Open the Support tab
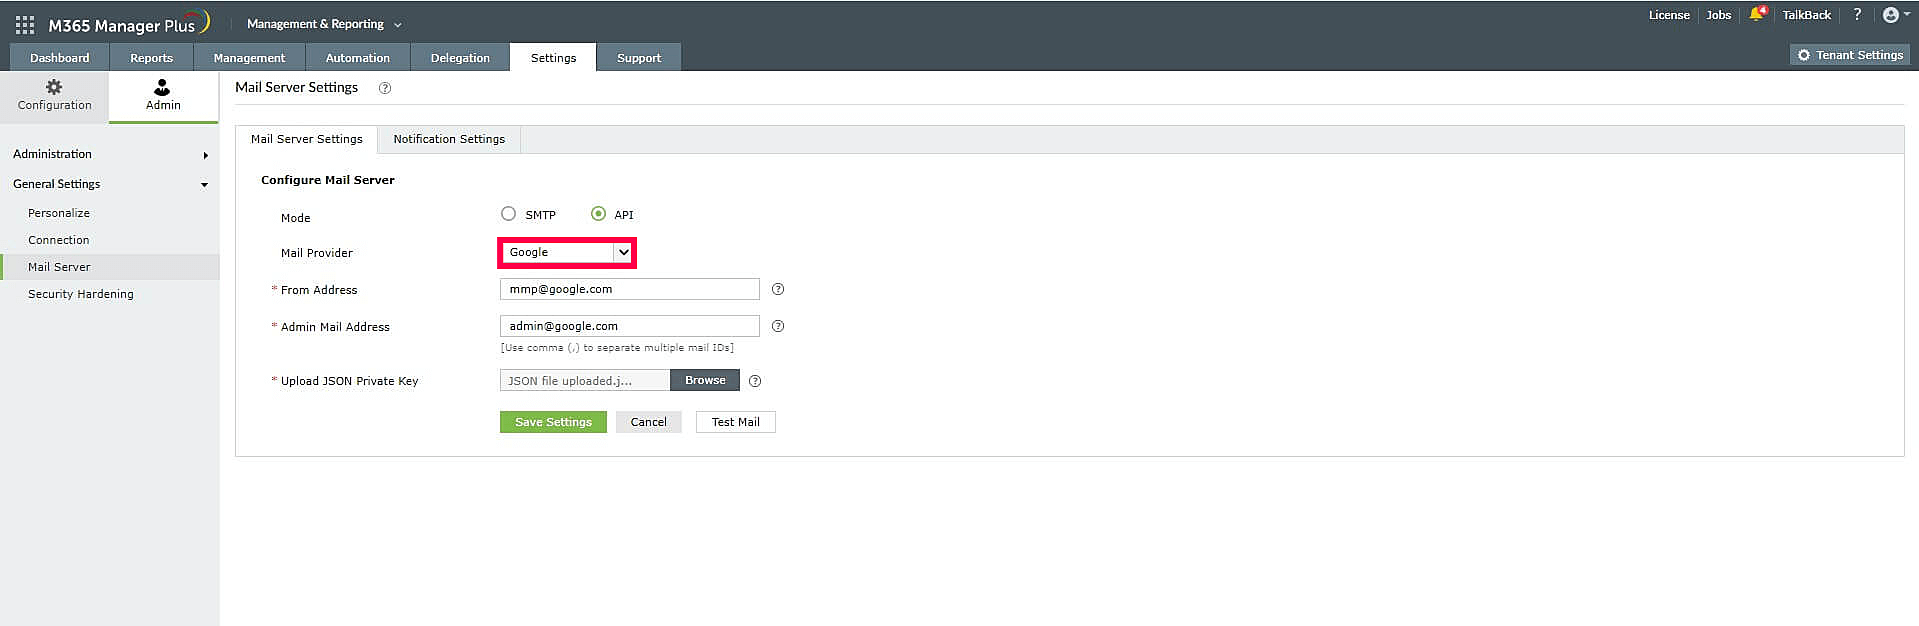Viewport: 1919px width, 626px height. pyautogui.click(x=639, y=57)
